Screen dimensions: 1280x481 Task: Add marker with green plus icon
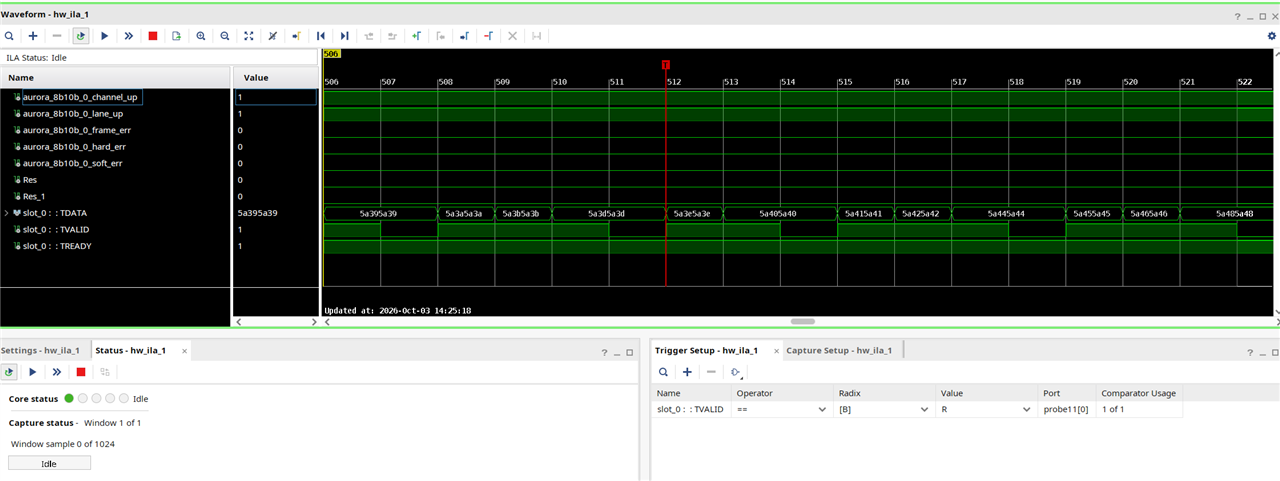[416, 35]
